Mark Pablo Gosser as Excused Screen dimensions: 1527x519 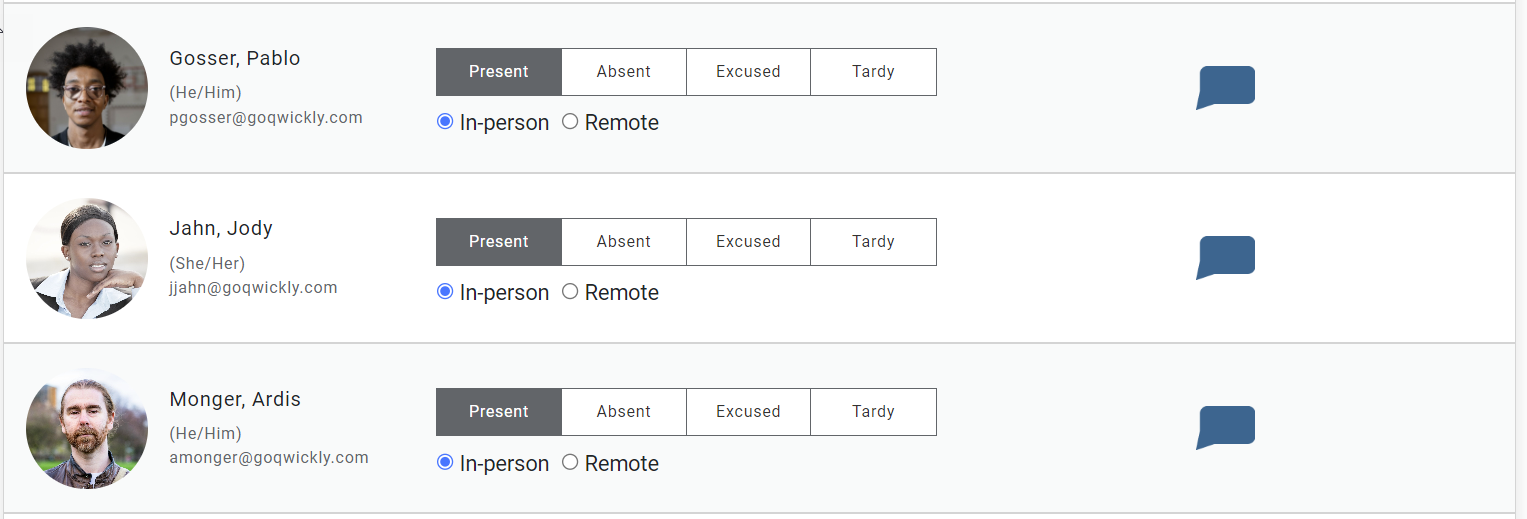[x=748, y=72]
